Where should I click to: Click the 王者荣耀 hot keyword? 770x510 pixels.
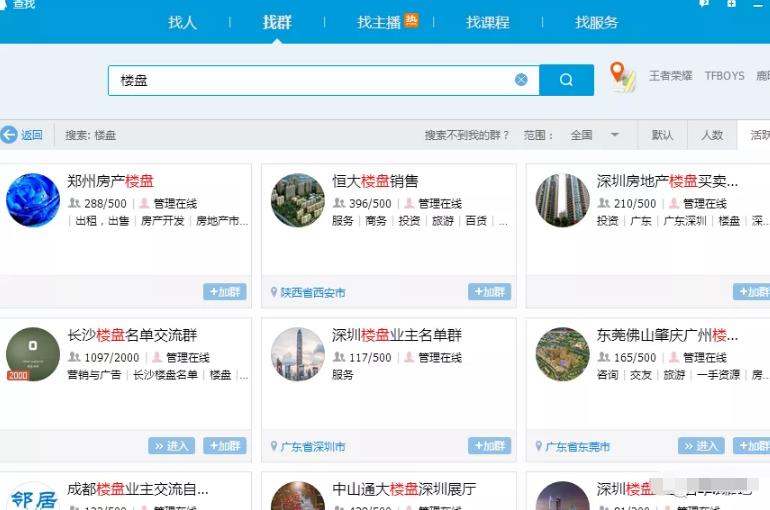click(x=671, y=76)
